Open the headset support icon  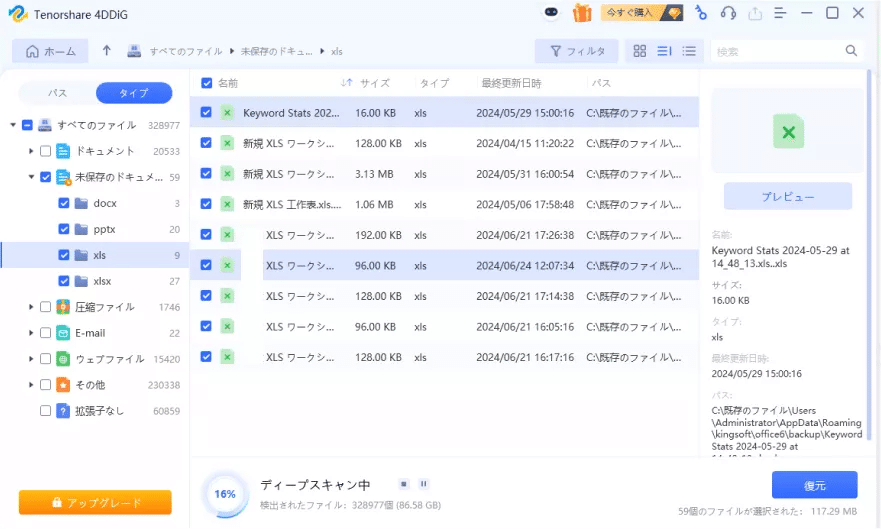(728, 13)
